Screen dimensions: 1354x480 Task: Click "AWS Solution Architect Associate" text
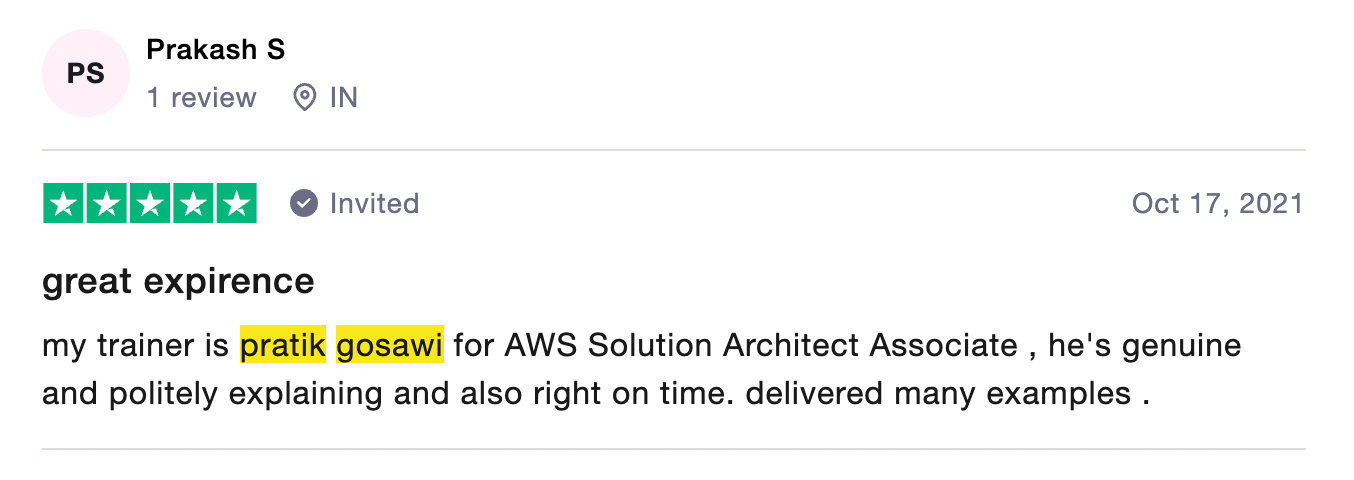(x=761, y=346)
